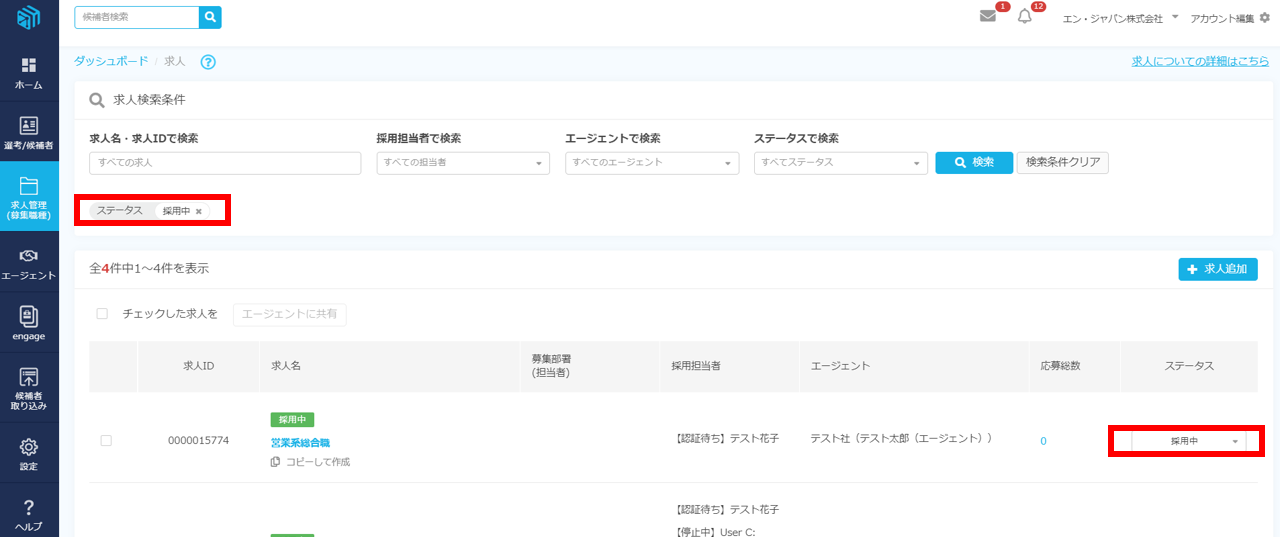Image resolution: width=1280 pixels, height=537 pixels.
Task: Click the help question mark beside breadcrumb
Action: (208, 62)
